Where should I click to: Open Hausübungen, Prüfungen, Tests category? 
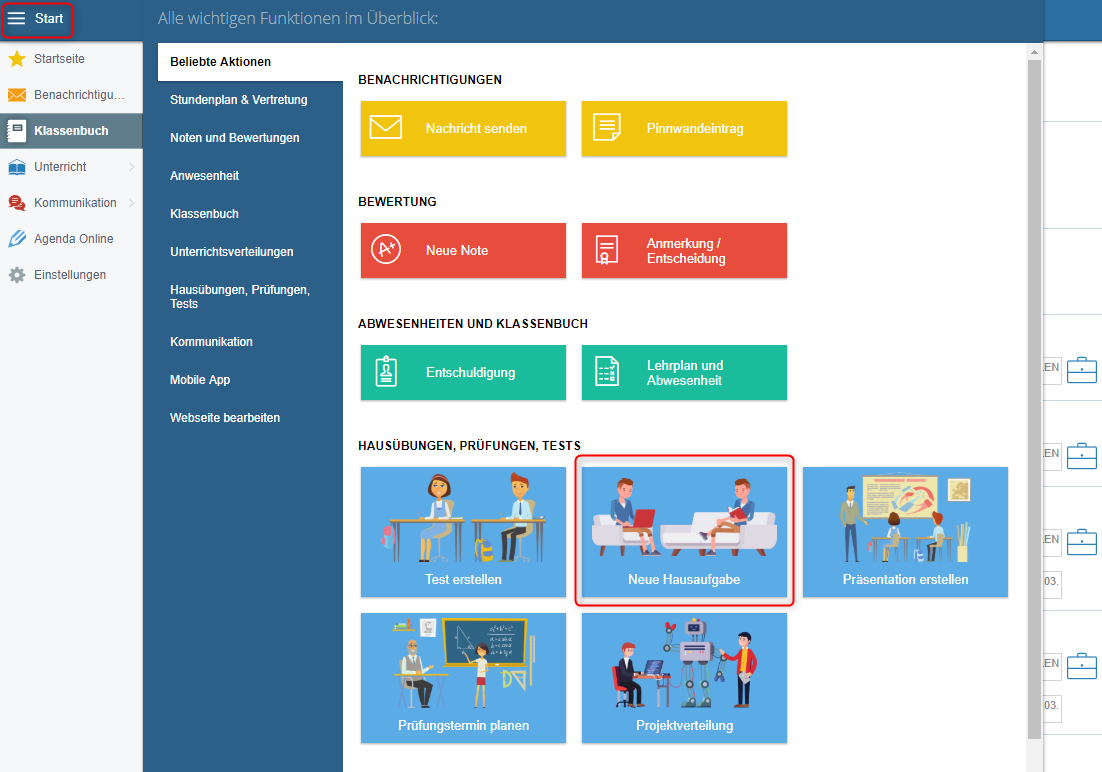click(x=240, y=297)
